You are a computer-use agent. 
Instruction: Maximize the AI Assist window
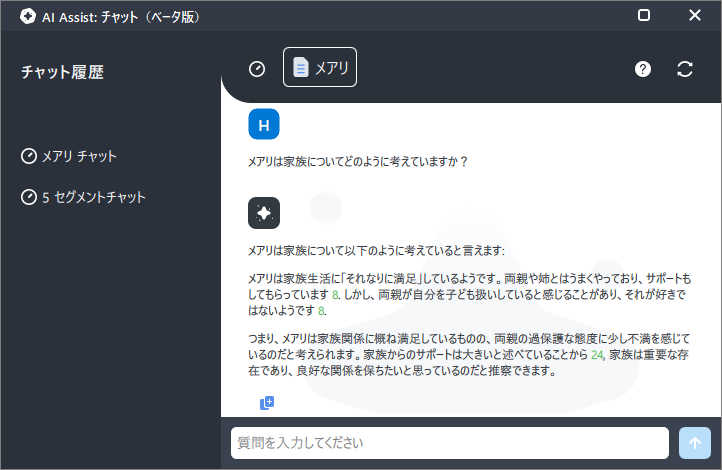click(x=644, y=15)
